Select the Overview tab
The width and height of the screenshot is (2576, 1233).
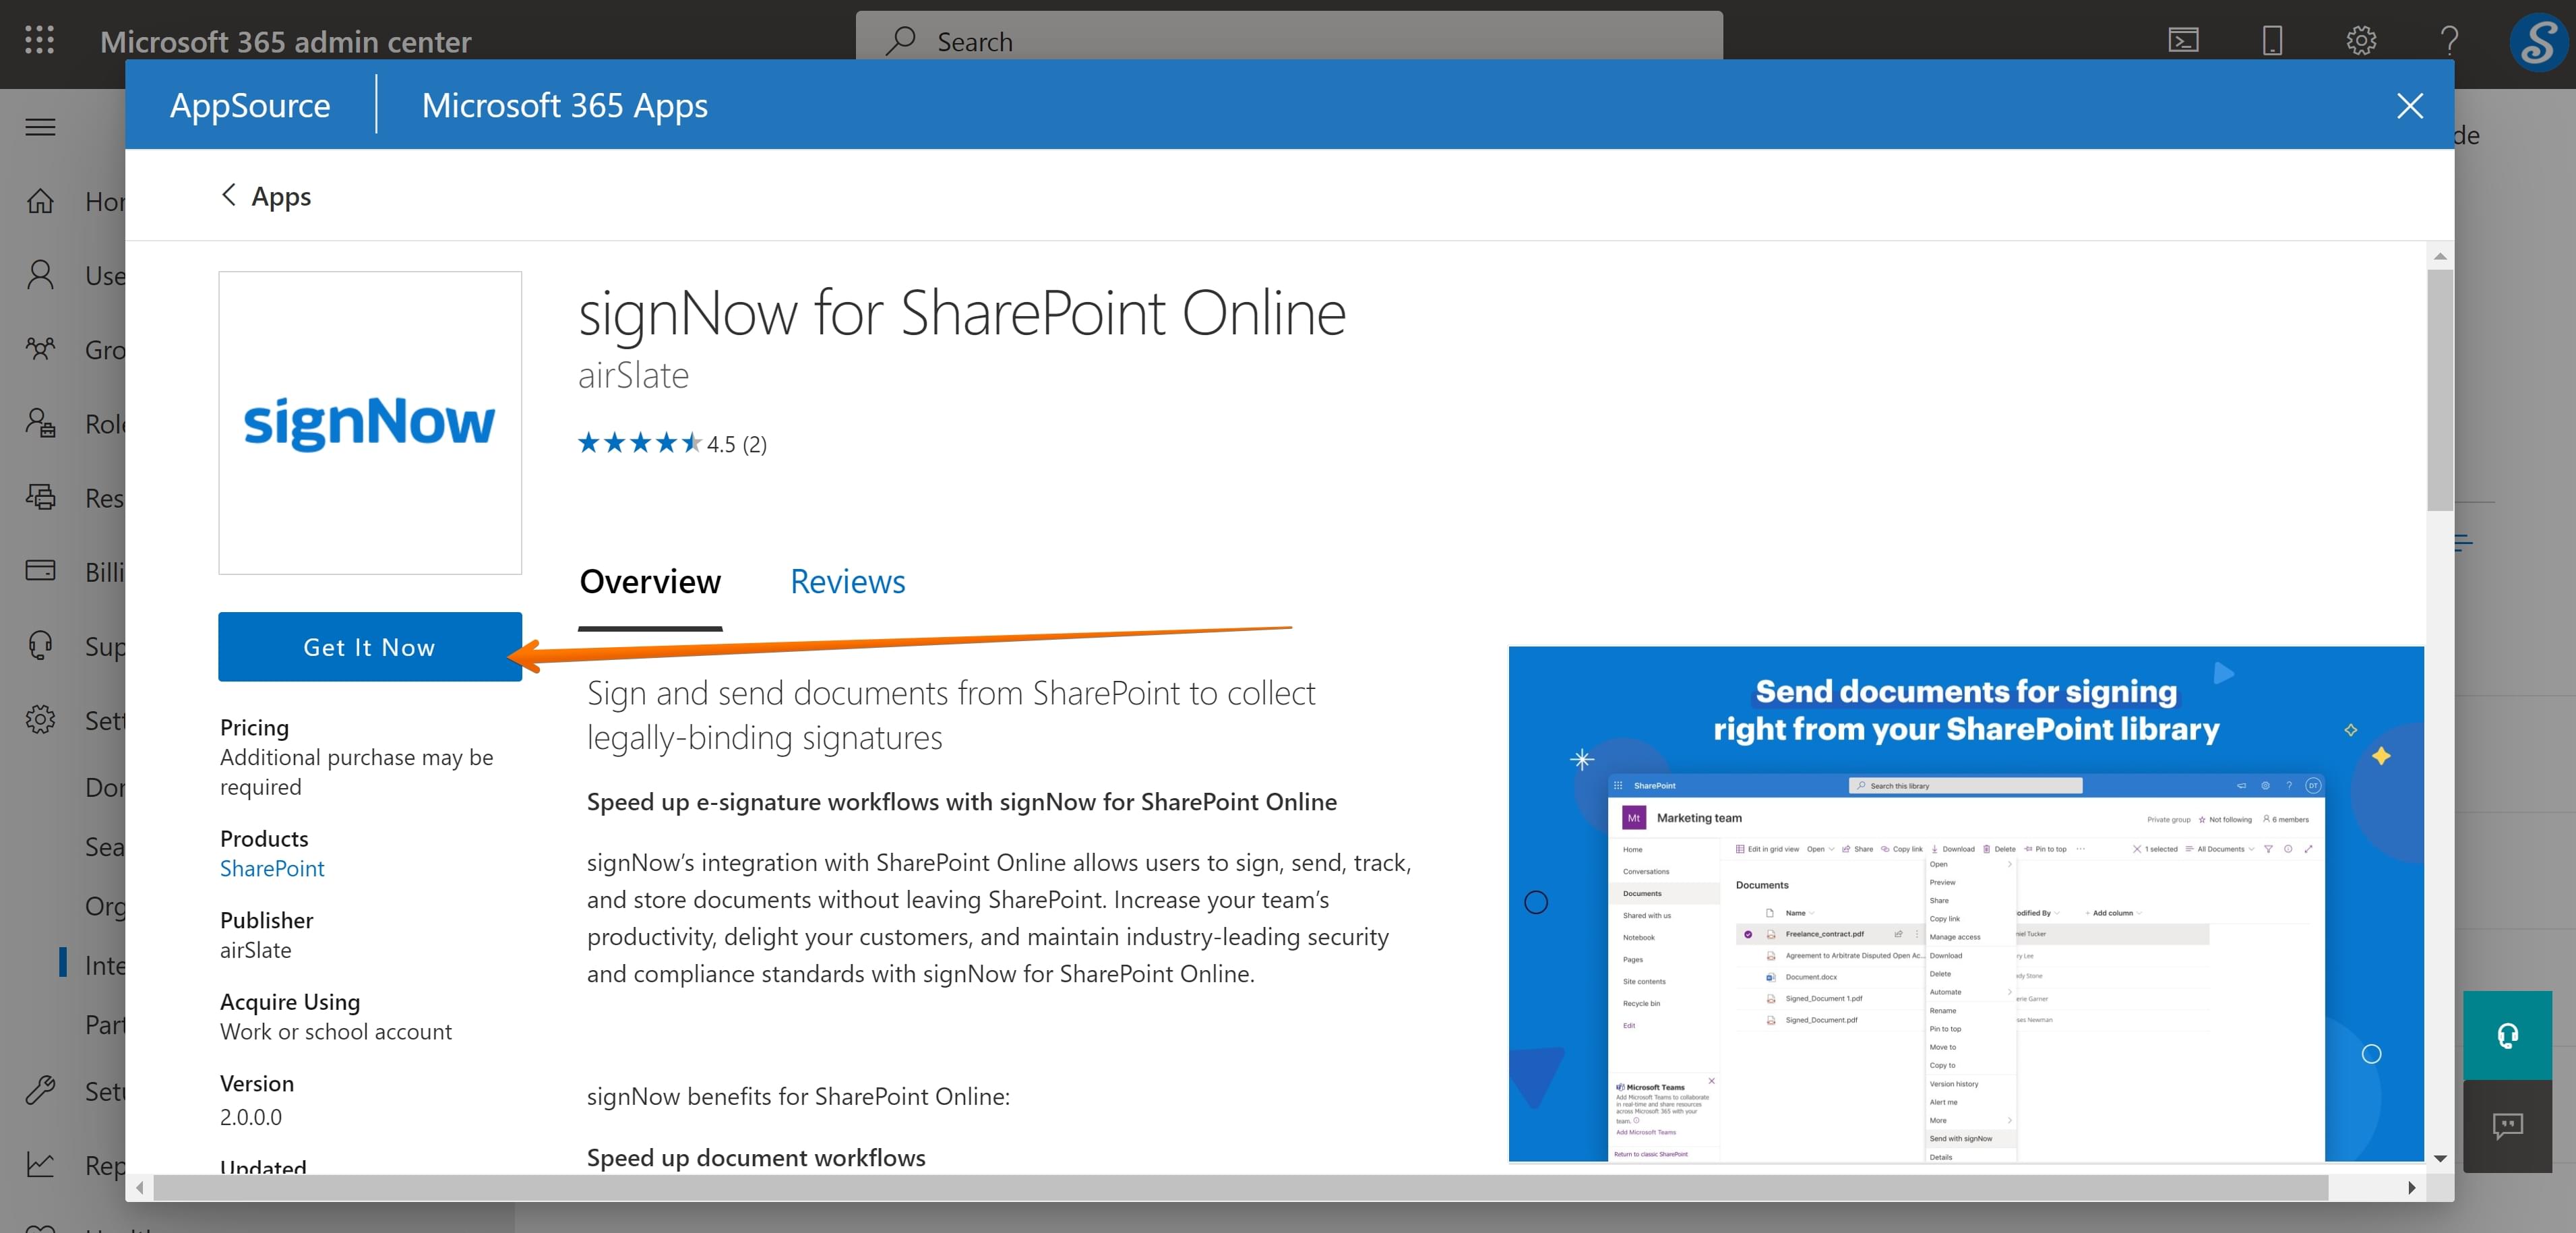[650, 581]
